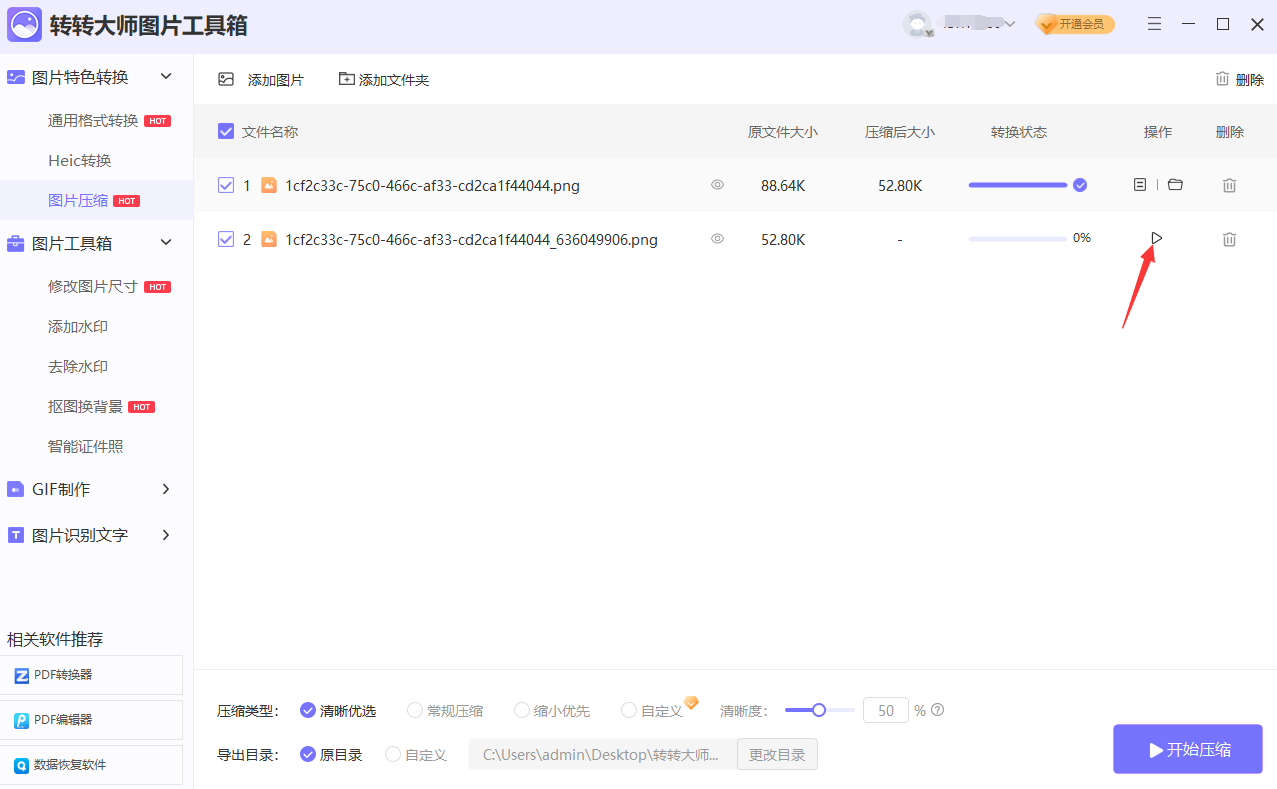Click the completed checkmark status of row 1
The height and width of the screenshot is (789, 1277).
click(x=1080, y=185)
